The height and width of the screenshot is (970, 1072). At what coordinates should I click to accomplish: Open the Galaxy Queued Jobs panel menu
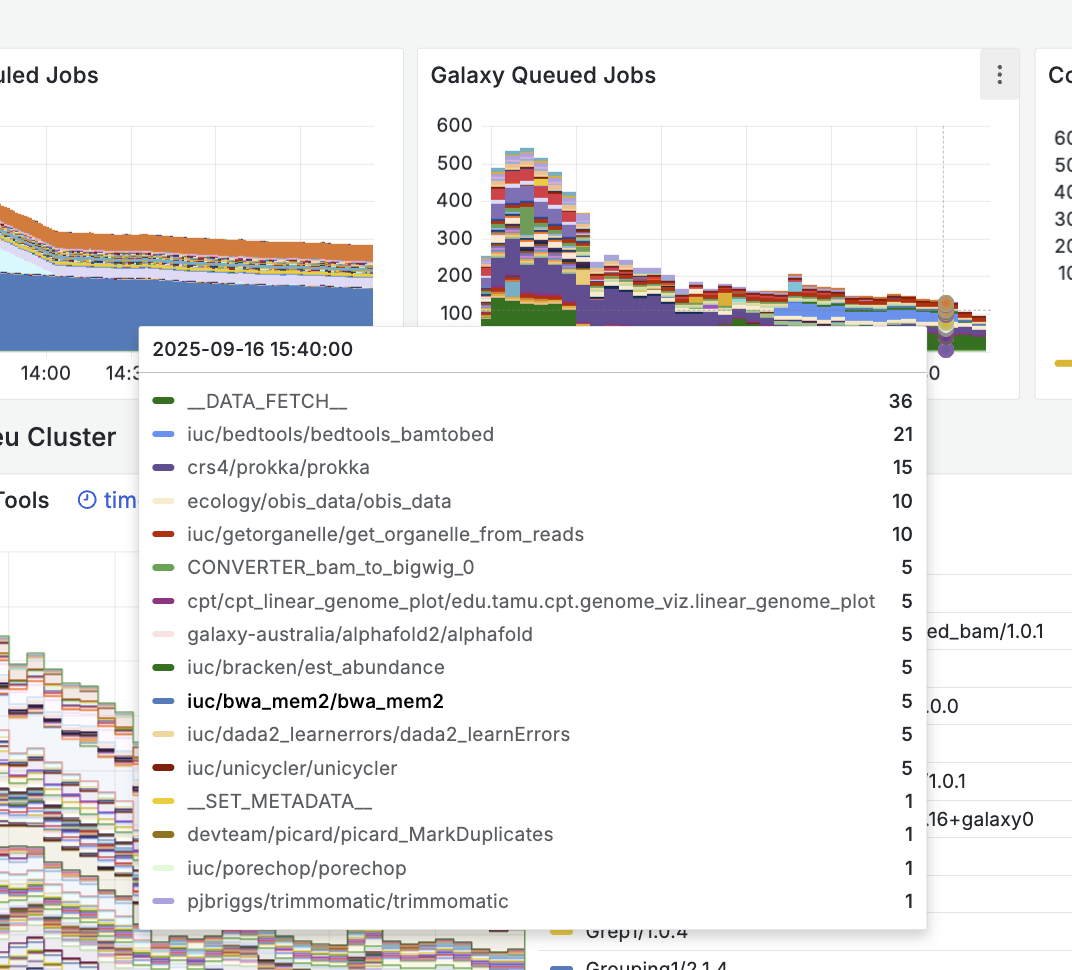click(x=999, y=75)
